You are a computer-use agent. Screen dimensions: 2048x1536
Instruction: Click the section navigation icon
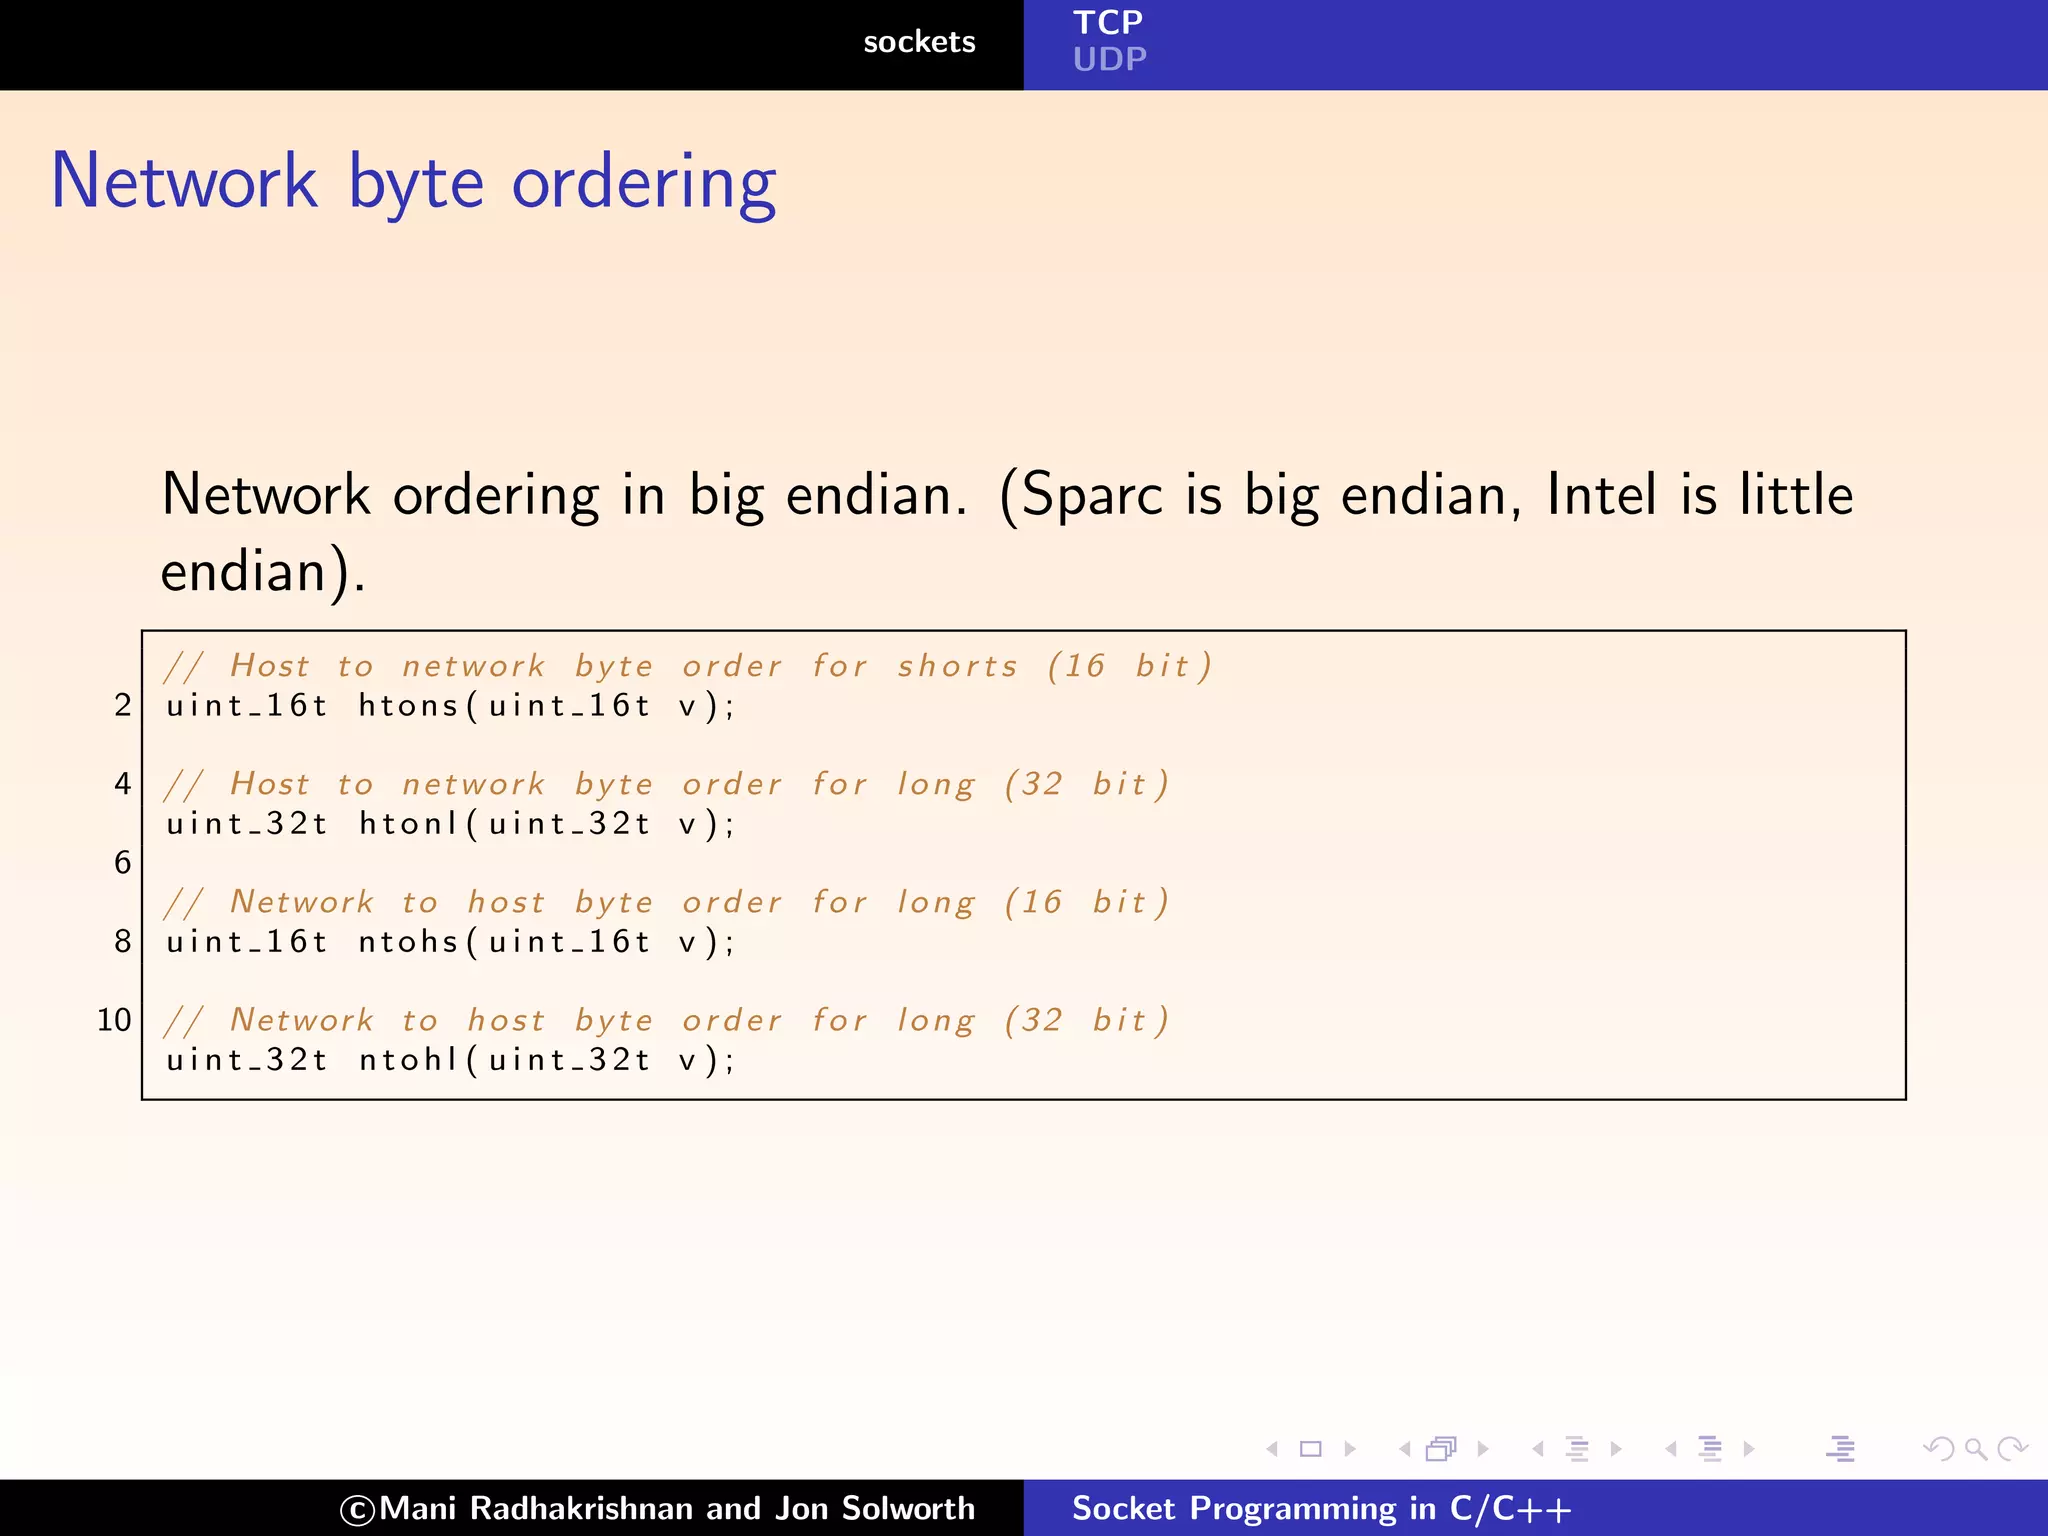point(1710,1449)
